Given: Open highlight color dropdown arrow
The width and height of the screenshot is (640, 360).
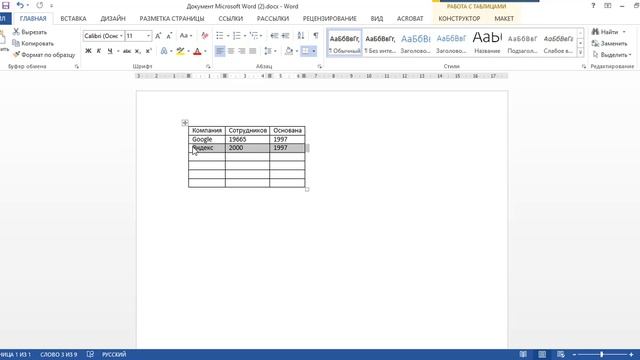Looking at the screenshot, I should pyautogui.click(x=188, y=51).
